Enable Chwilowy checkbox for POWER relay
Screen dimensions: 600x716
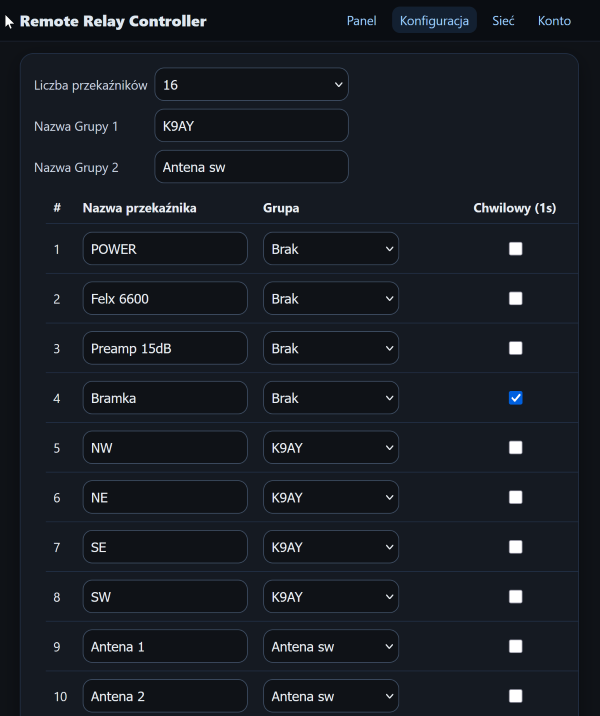[x=515, y=249]
